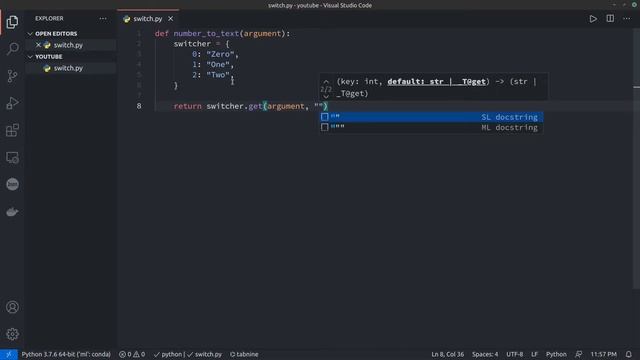Viewport: 640px width, 360px height.
Task: Click the "Two" string in code
Action: (218, 75)
